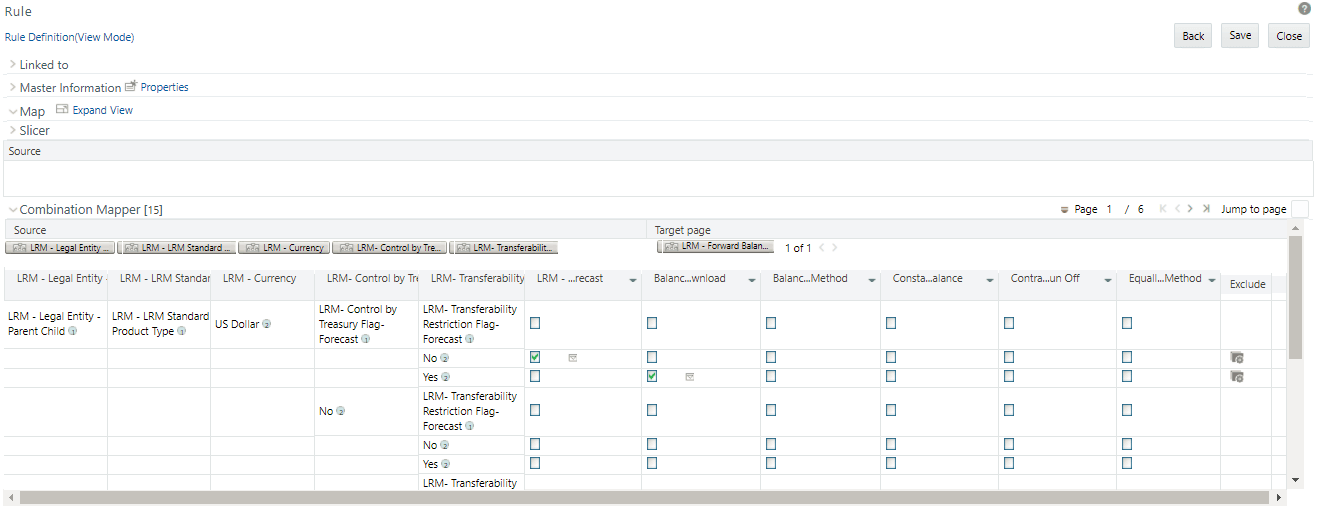Viewport: 1319px width, 521px height.
Task: Click the Exclude icon in the first No row
Action: coord(1237,357)
